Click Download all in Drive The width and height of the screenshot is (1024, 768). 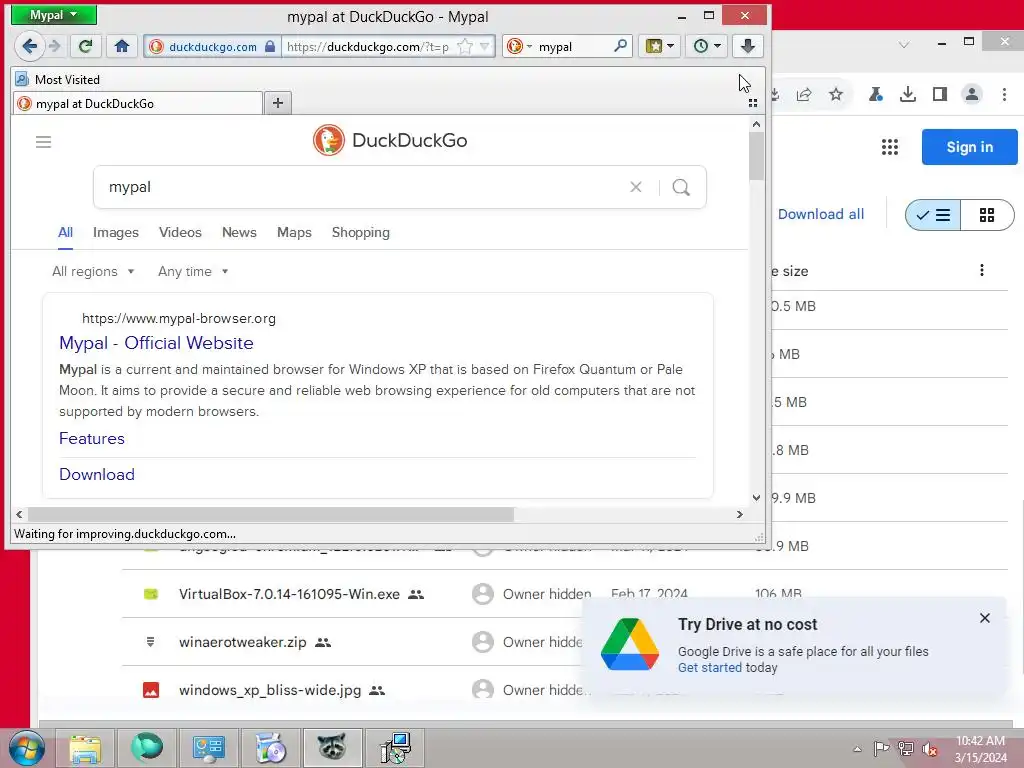click(821, 214)
